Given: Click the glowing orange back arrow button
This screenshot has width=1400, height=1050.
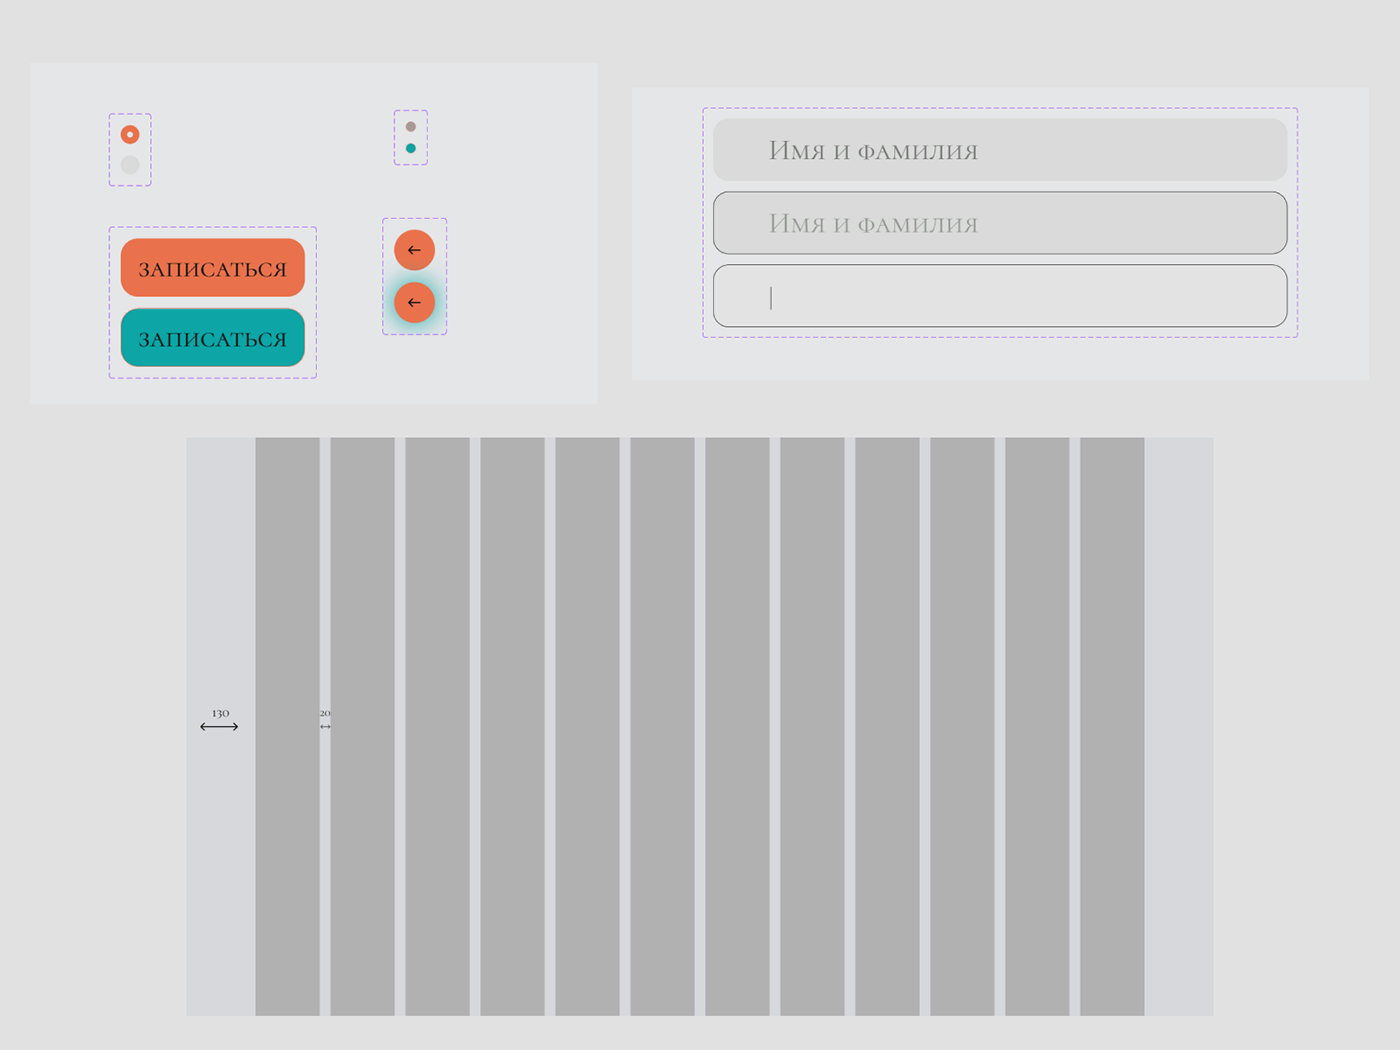Looking at the screenshot, I should point(414,302).
